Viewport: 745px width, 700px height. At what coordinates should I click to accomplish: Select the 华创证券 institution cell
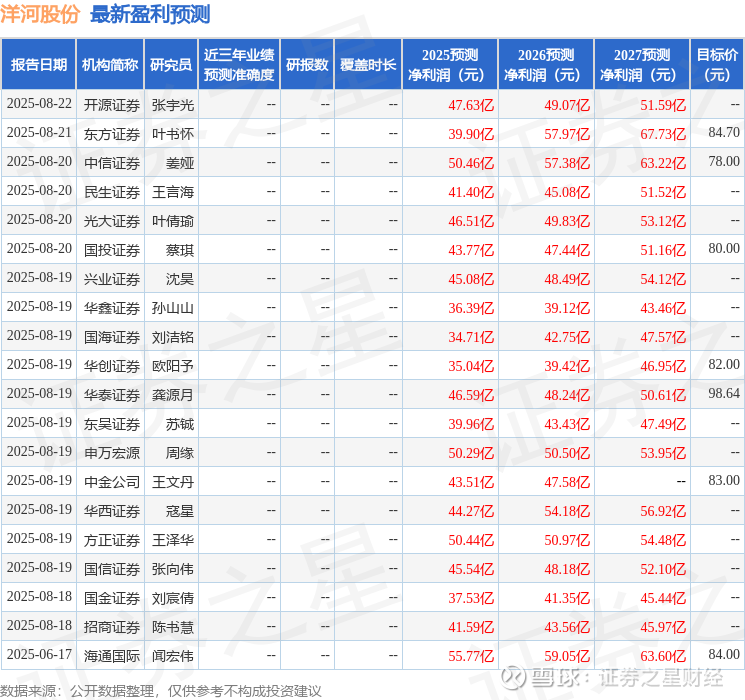(112, 366)
